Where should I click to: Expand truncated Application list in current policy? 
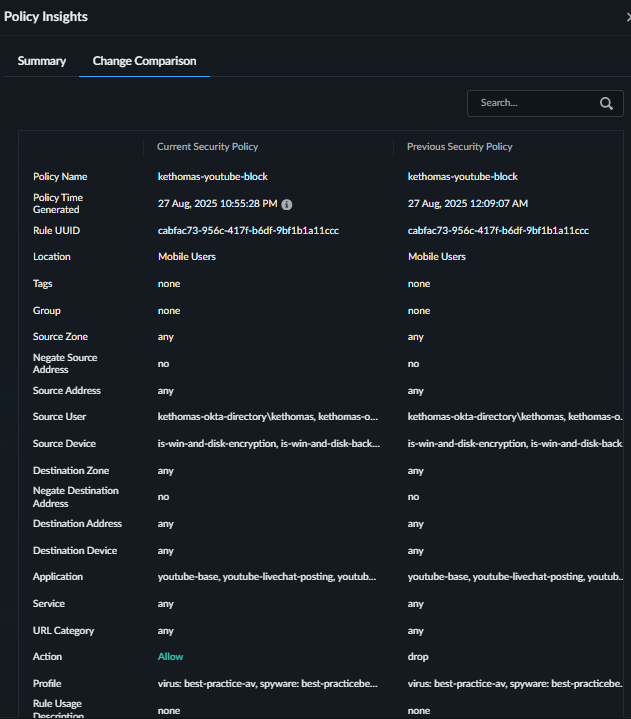[x=268, y=577]
